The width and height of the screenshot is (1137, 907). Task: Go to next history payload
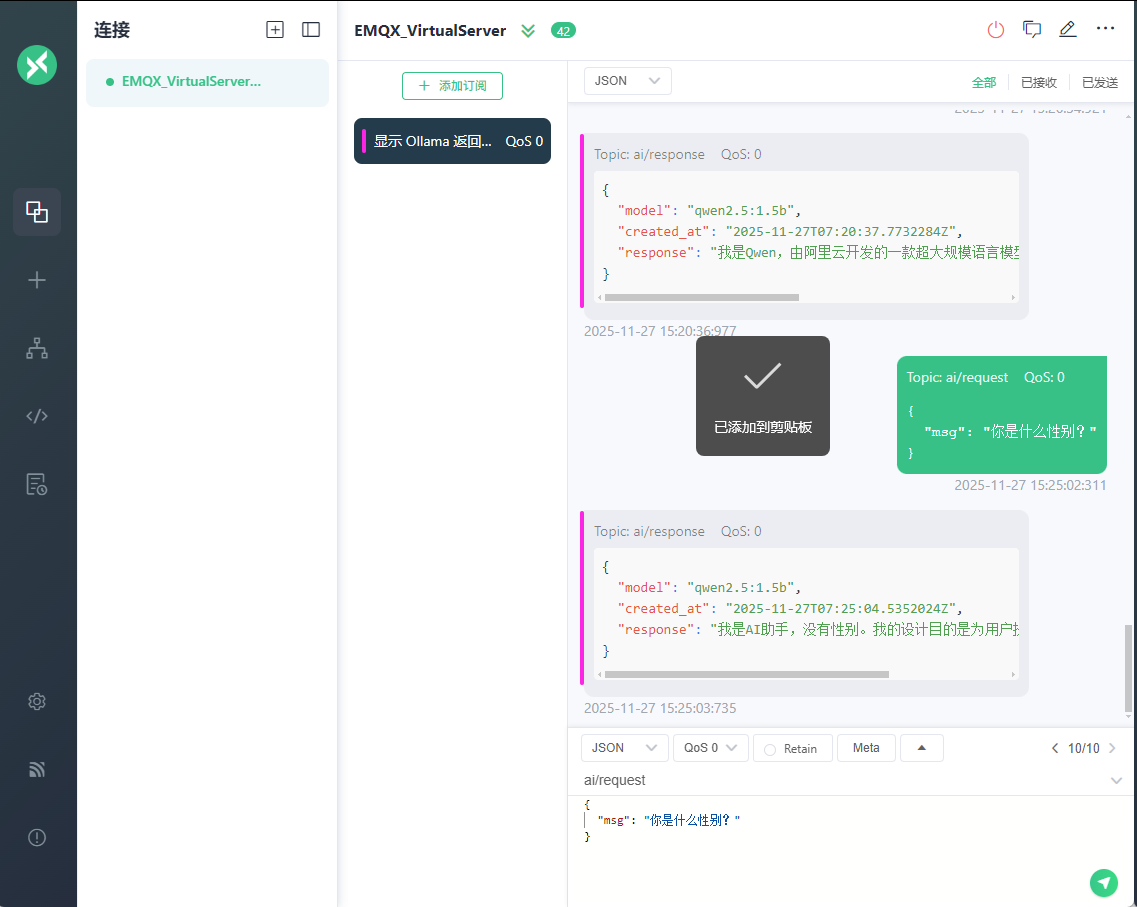1112,748
